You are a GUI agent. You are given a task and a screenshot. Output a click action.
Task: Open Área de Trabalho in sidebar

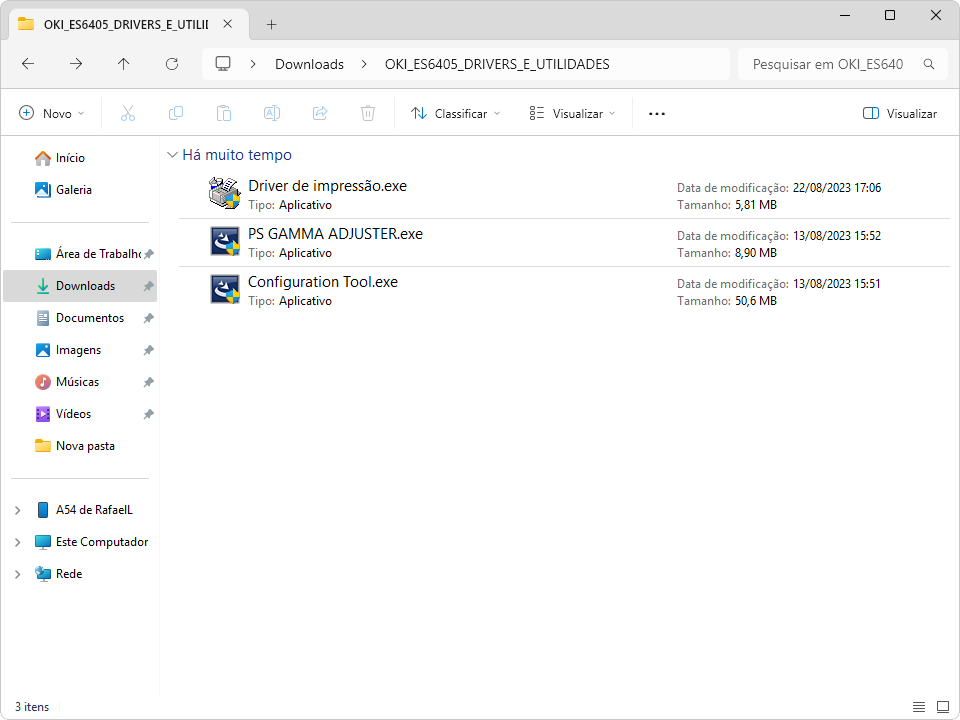(80, 254)
